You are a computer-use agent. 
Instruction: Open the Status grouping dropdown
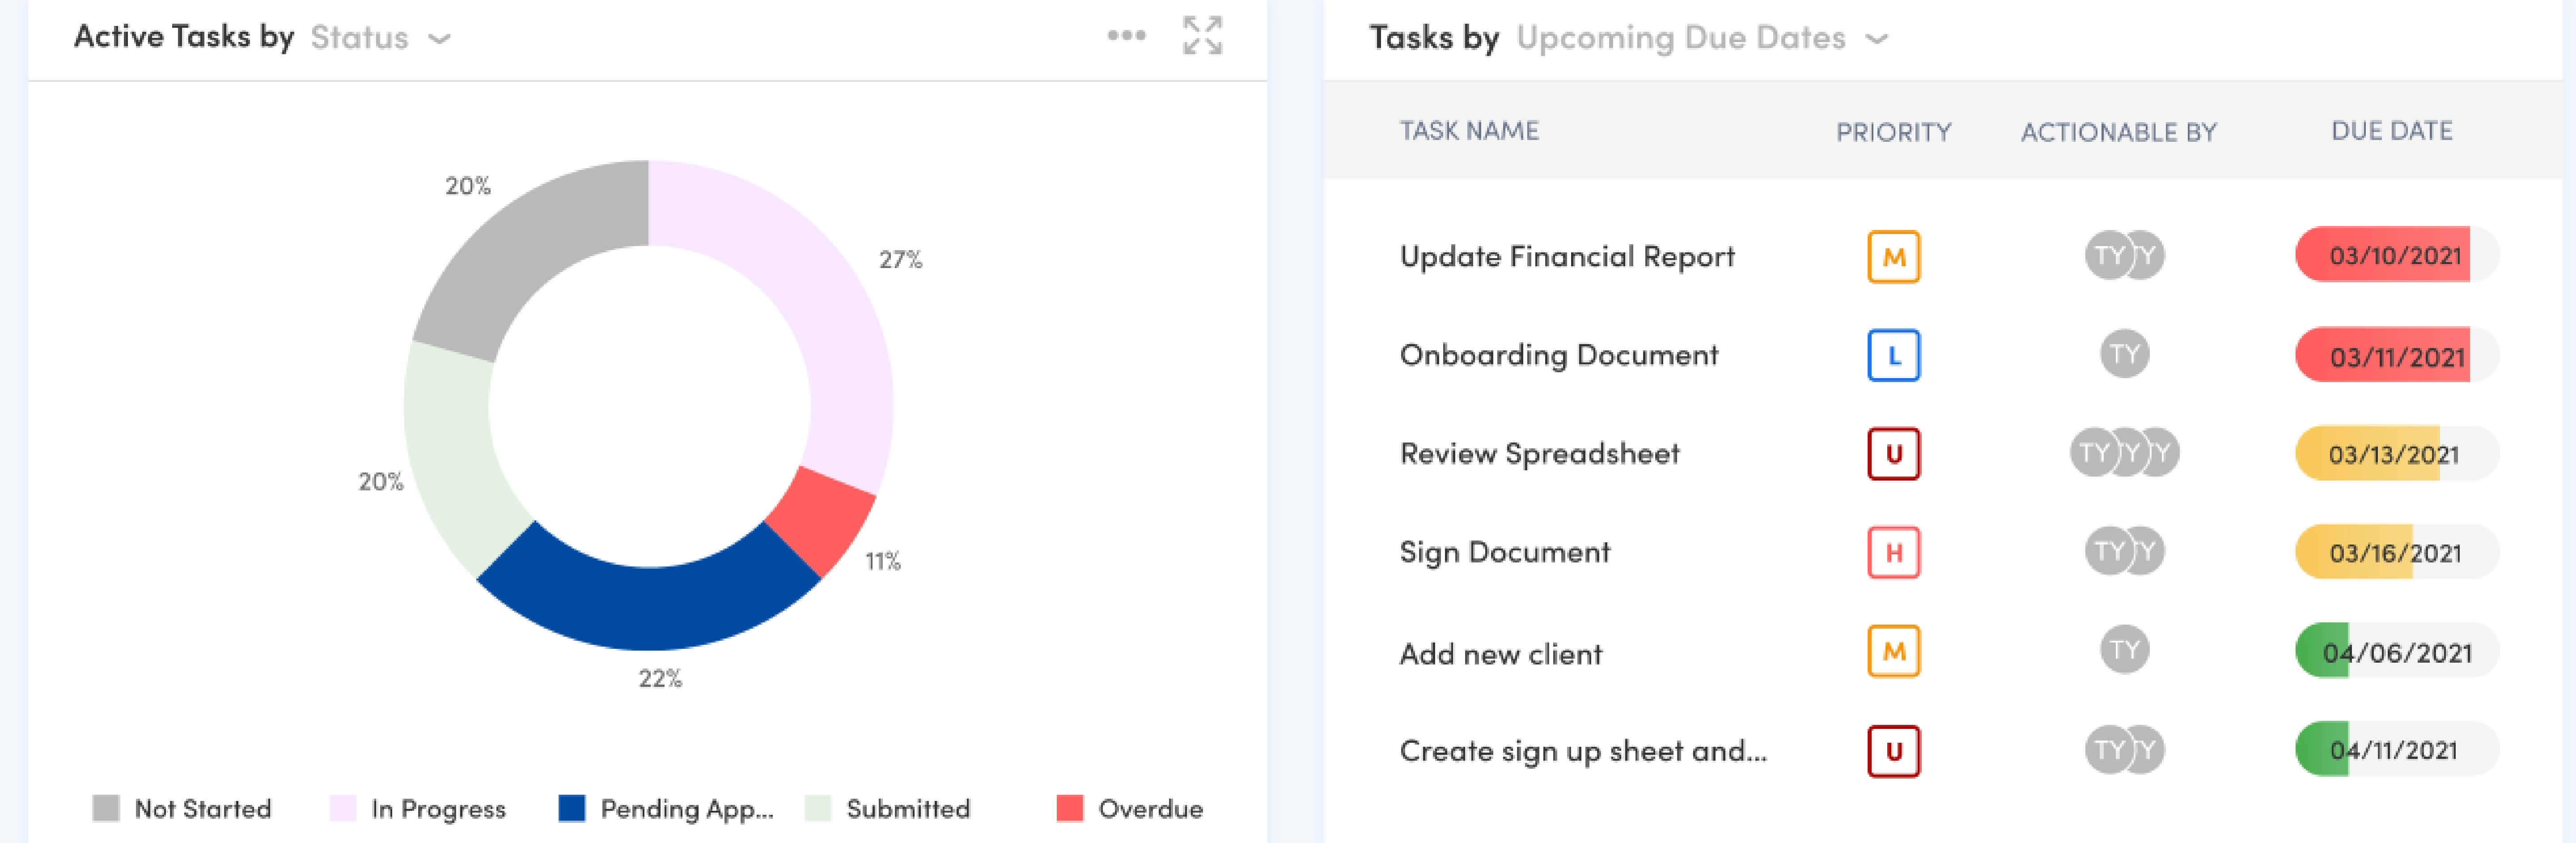381,38
